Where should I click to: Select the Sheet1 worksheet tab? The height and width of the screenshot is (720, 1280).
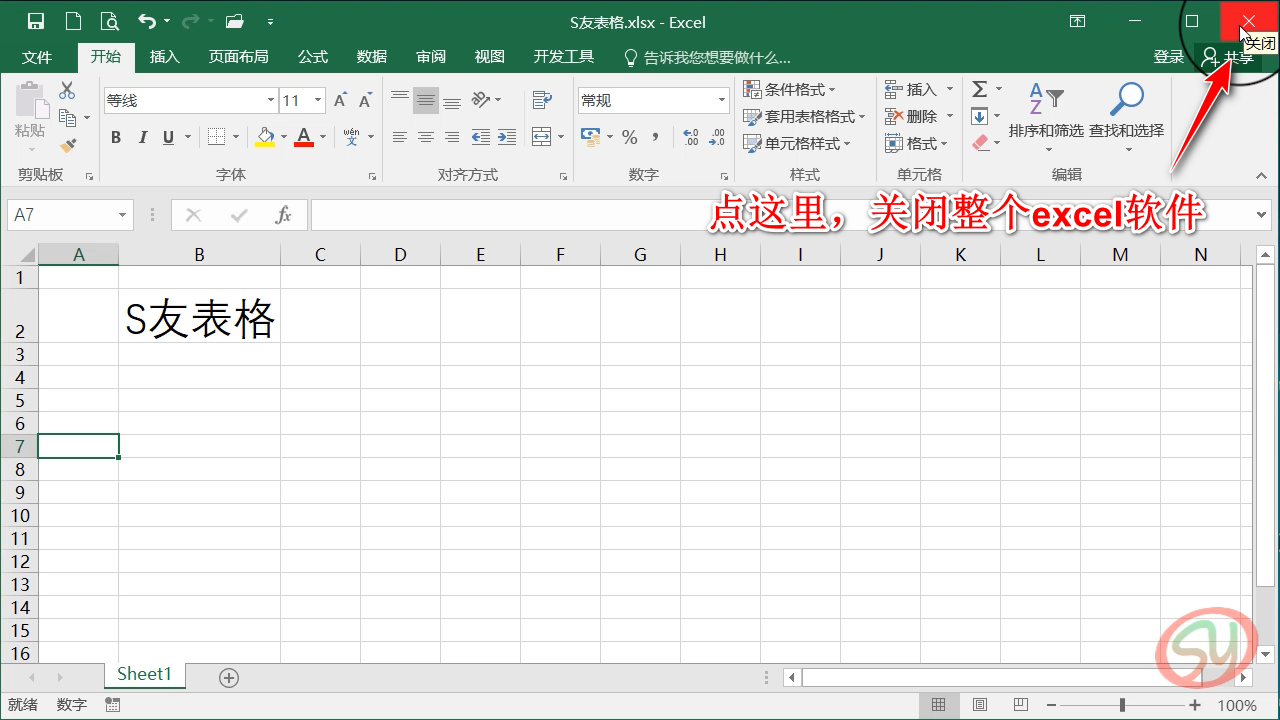(145, 675)
